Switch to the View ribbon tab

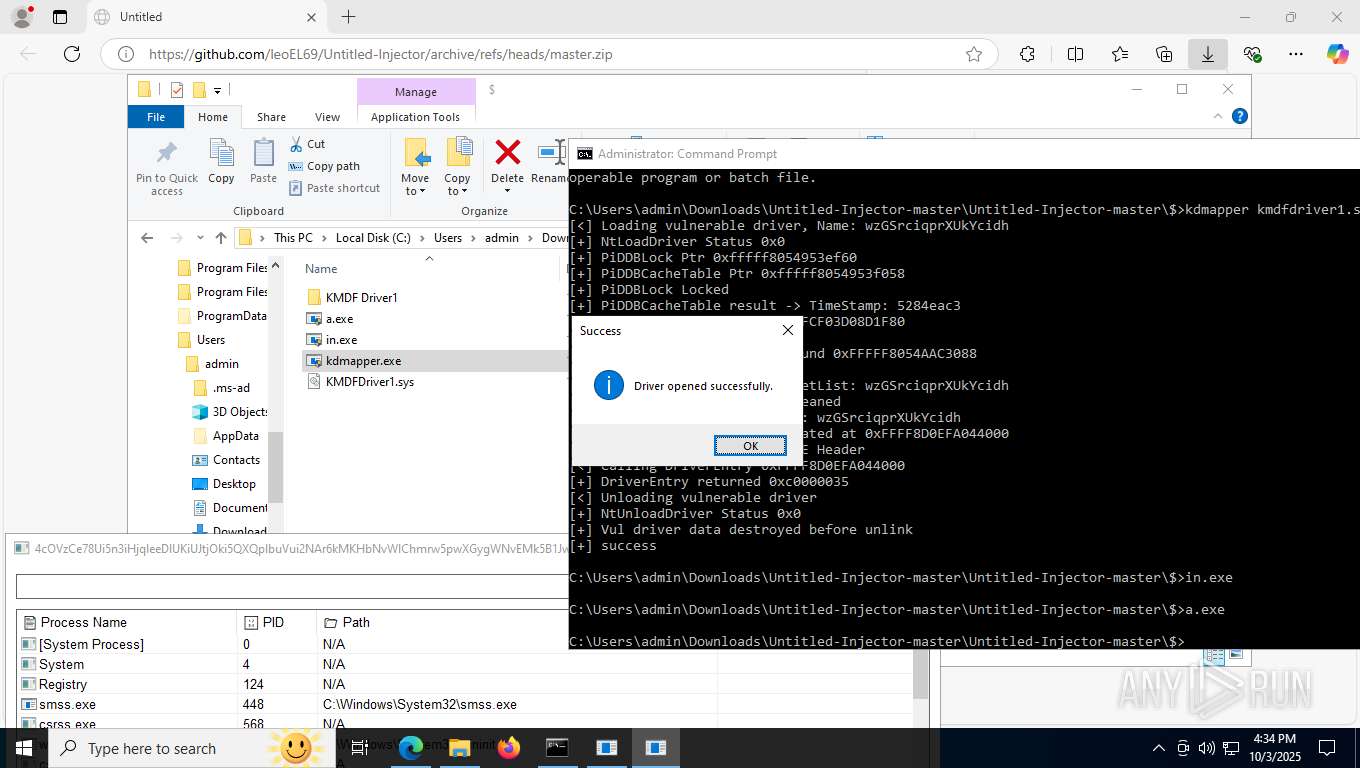[x=327, y=117]
